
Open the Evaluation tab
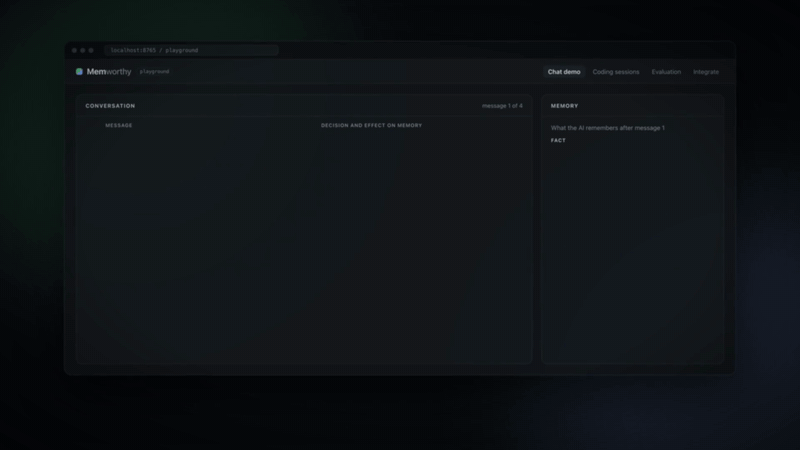tap(666, 72)
